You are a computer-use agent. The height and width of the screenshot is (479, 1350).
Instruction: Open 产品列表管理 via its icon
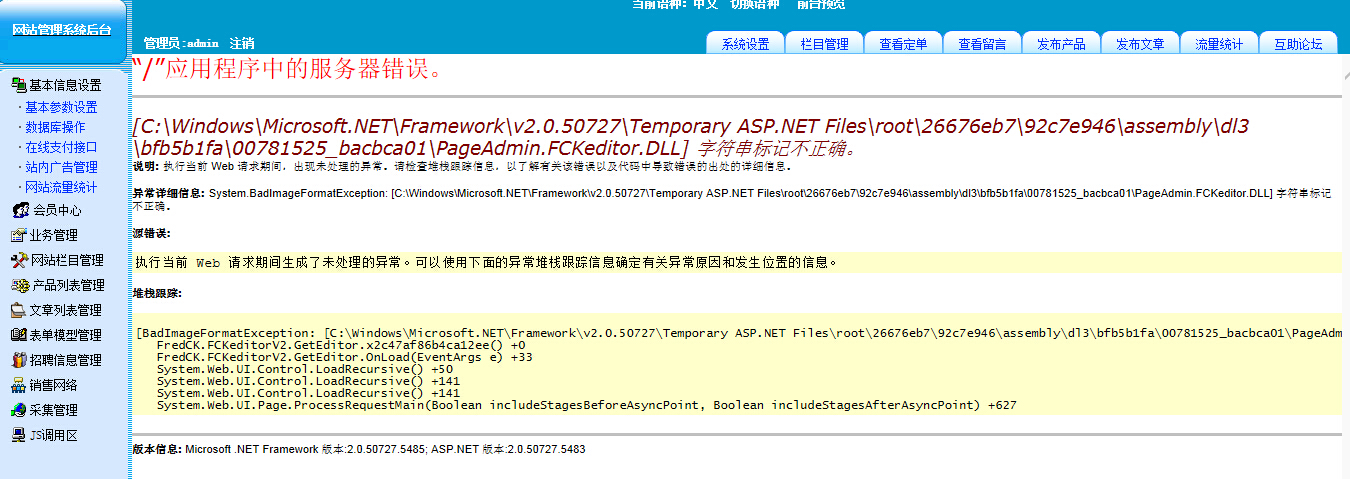(x=18, y=286)
